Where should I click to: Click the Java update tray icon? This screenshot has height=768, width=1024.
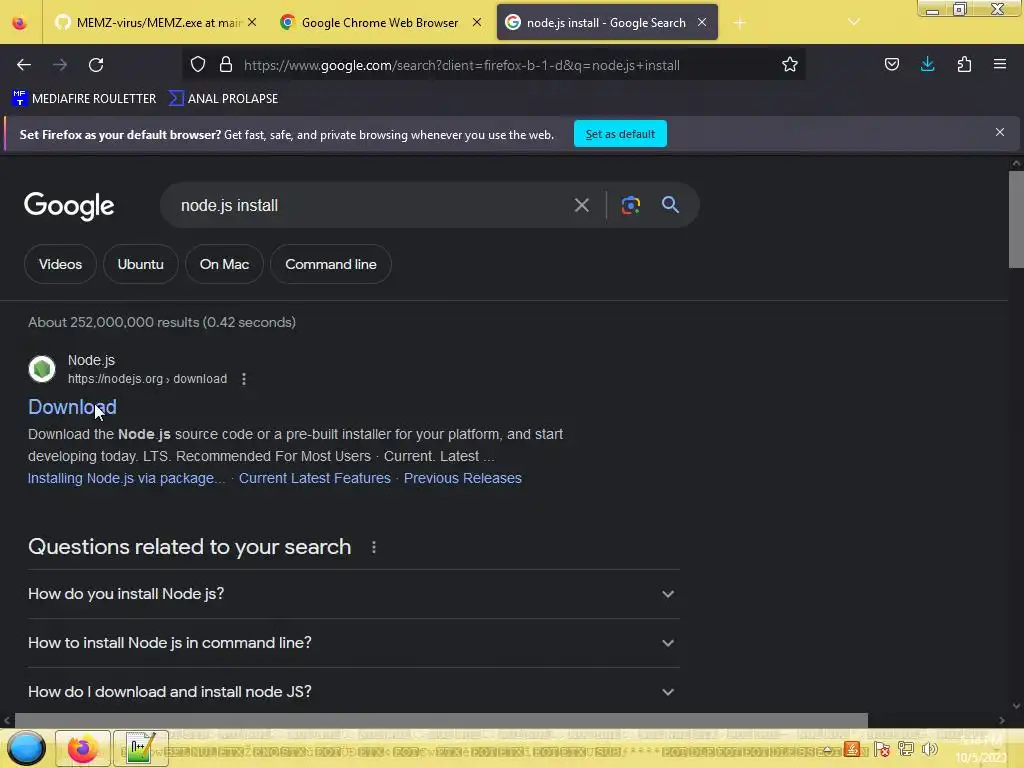coord(852,750)
